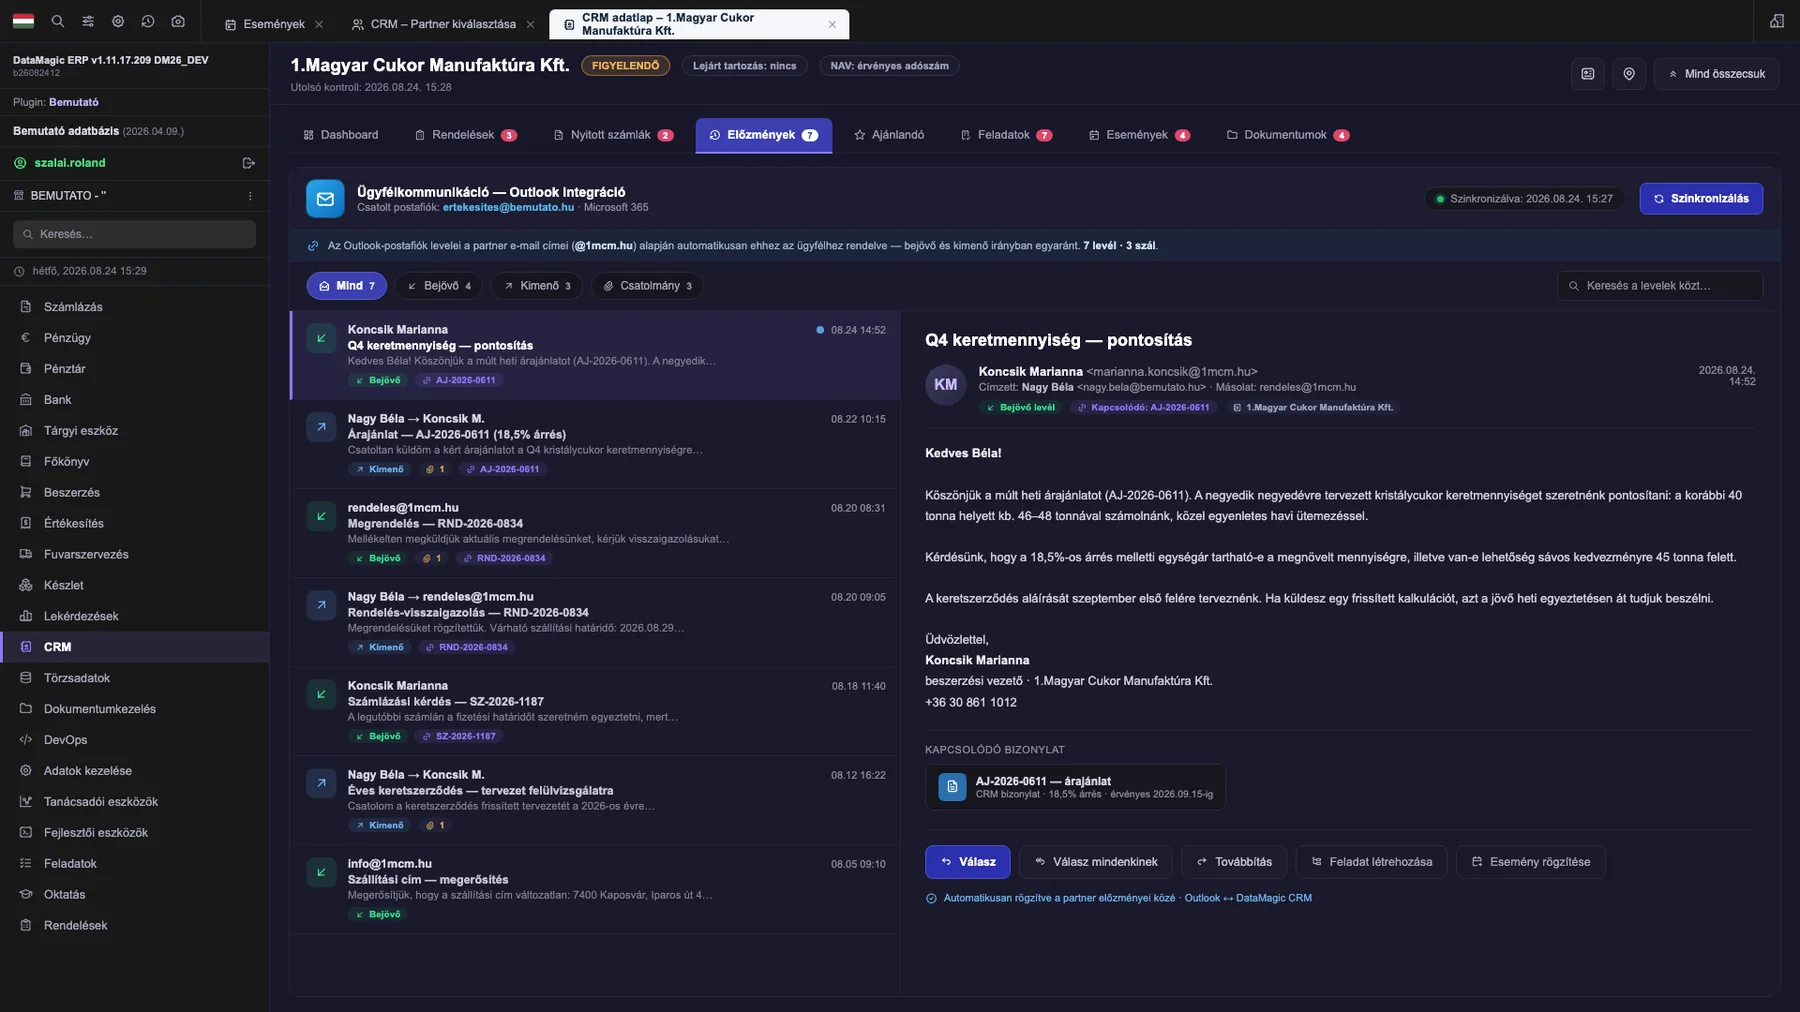Click the Készlet icon in sidebar
1800x1012 pixels.
click(26, 585)
